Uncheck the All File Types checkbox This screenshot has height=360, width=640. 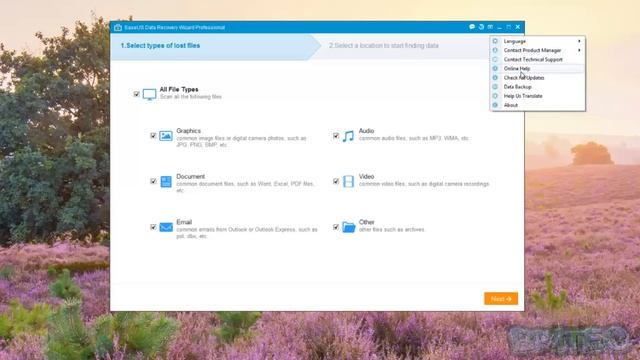137,94
